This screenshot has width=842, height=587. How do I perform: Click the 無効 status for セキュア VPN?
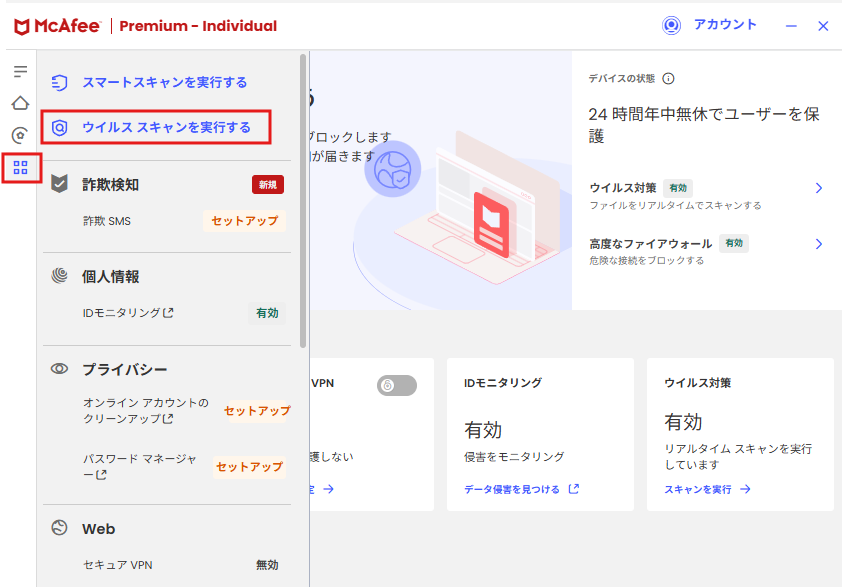click(267, 565)
